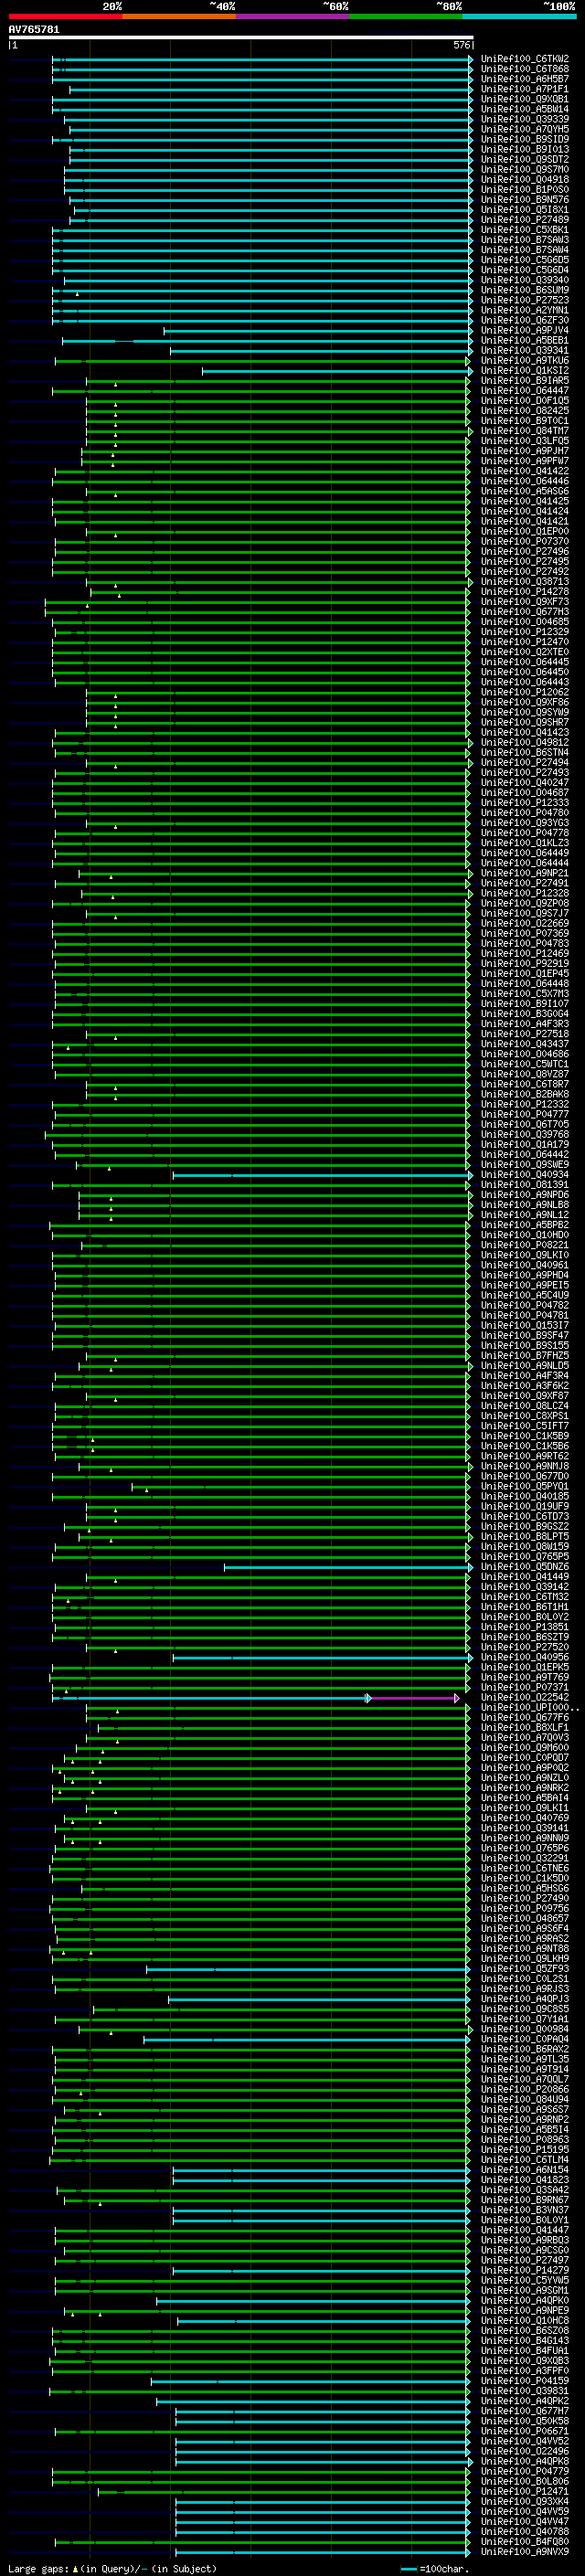Select hit label UniRef100_Q40961
This screenshot has height=2576, width=585.
525,1266
